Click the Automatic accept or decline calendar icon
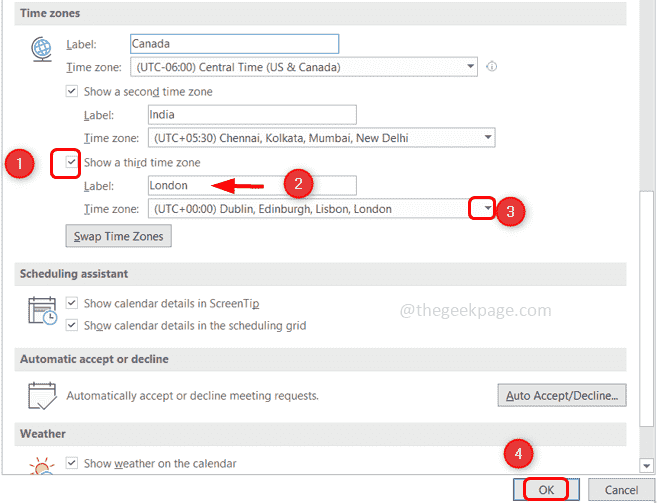 [42, 394]
